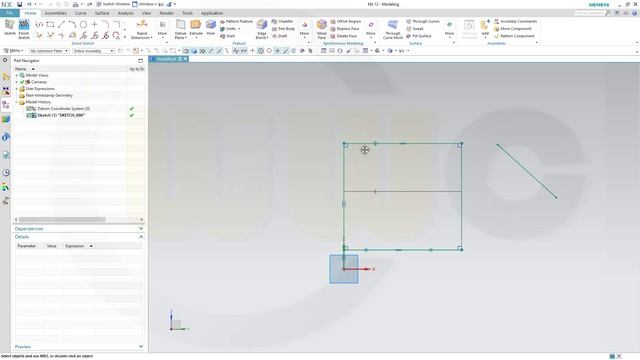
Task: Switch to the Analysis ribbon tab
Action: point(125,13)
